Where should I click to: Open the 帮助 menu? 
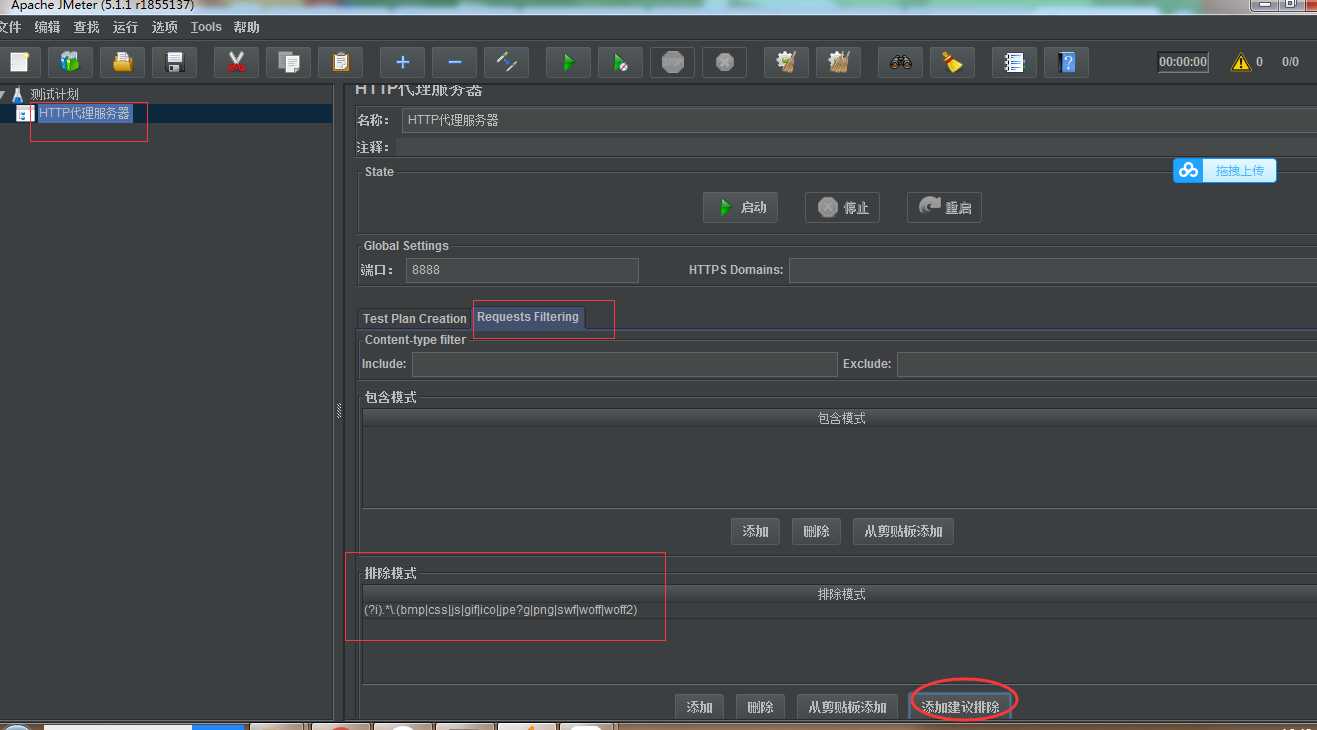click(246, 27)
